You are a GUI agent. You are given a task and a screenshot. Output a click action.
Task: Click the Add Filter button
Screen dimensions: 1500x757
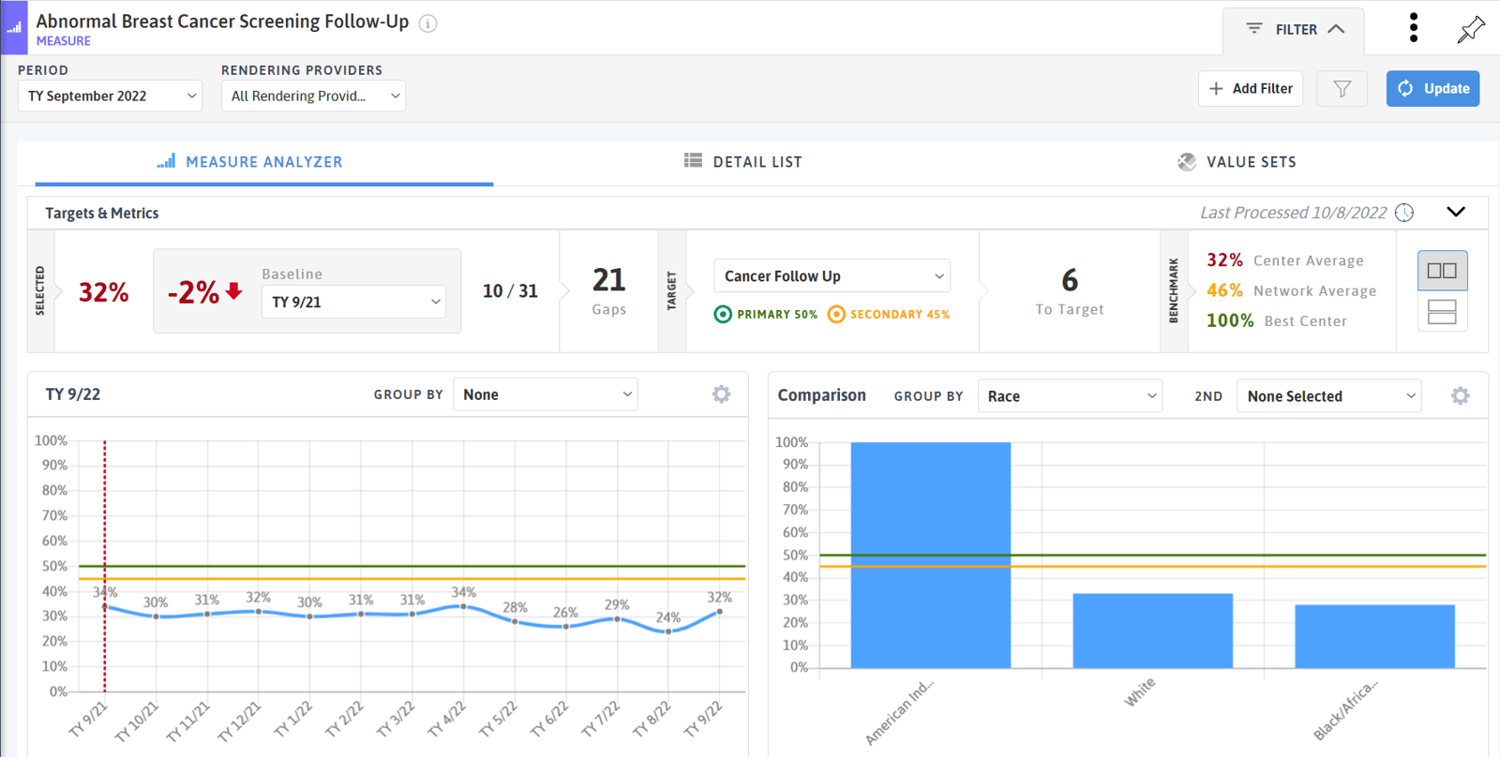pos(1250,89)
